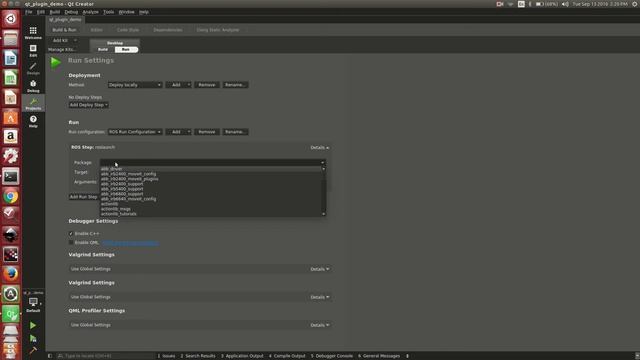The width and height of the screenshot is (640, 360).
Task: Open the General Messages pane
Action: point(379,356)
